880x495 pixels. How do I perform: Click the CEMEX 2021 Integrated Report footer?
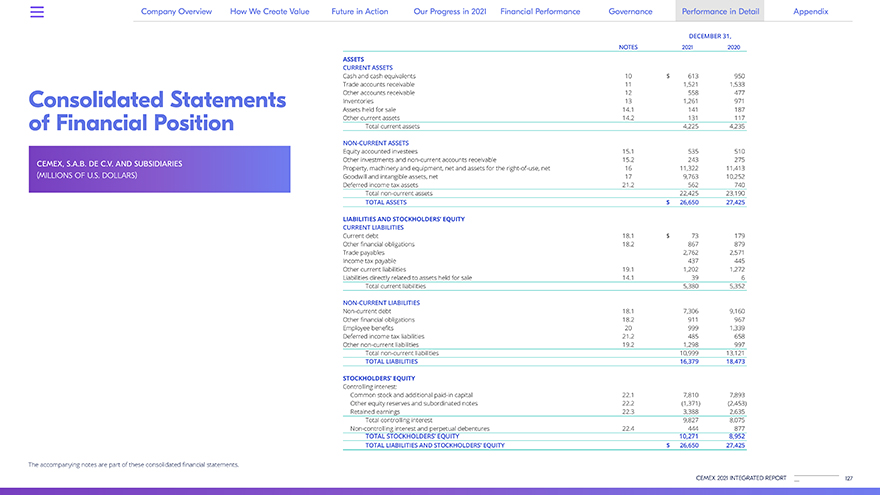[741, 478]
